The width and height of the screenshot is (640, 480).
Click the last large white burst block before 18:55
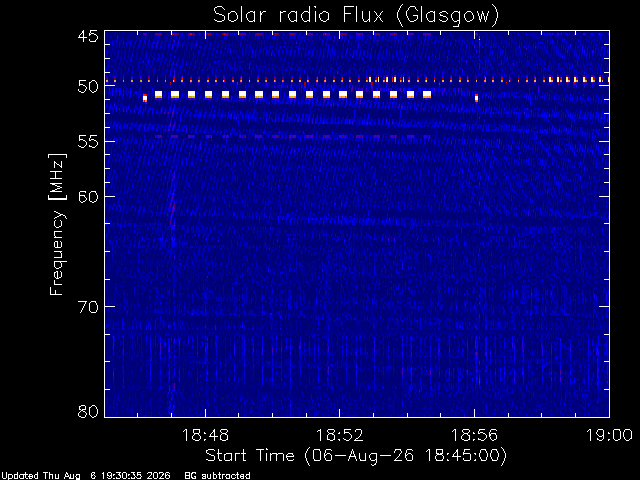(427, 95)
